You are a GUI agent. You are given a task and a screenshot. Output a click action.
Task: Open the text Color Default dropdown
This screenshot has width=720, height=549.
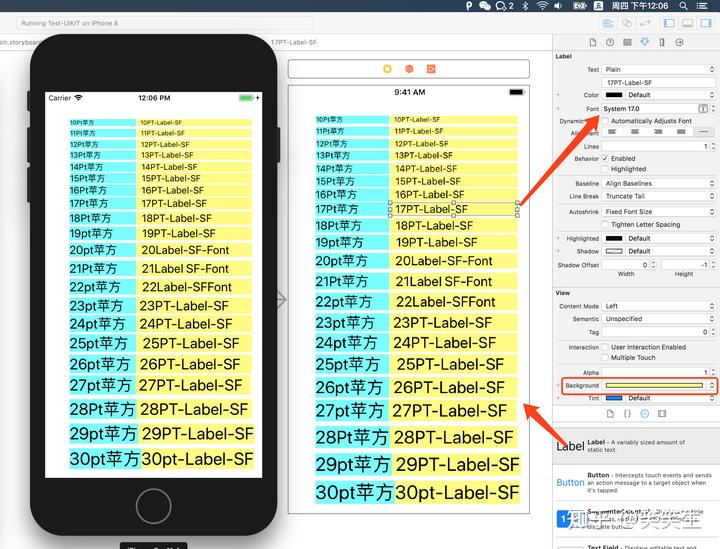click(x=670, y=95)
